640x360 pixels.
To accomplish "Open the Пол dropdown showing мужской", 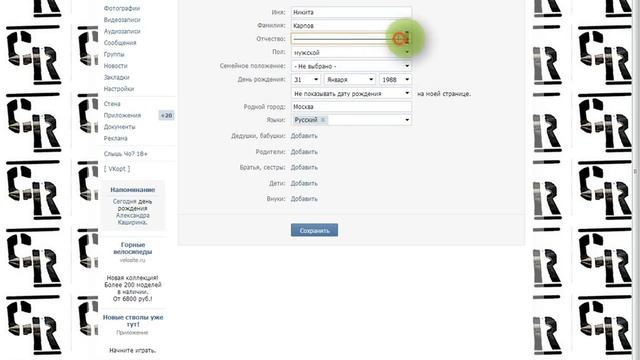I will click(x=351, y=52).
